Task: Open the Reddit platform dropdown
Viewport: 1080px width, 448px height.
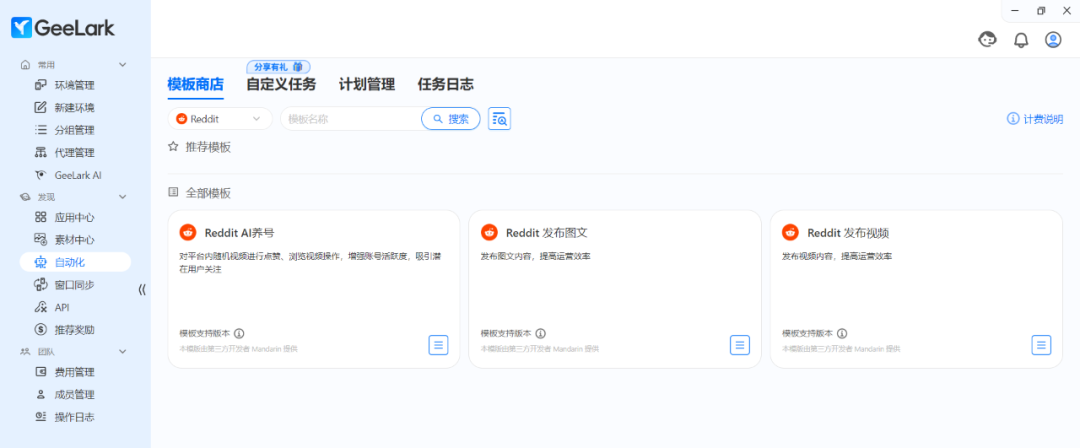Action: point(220,119)
